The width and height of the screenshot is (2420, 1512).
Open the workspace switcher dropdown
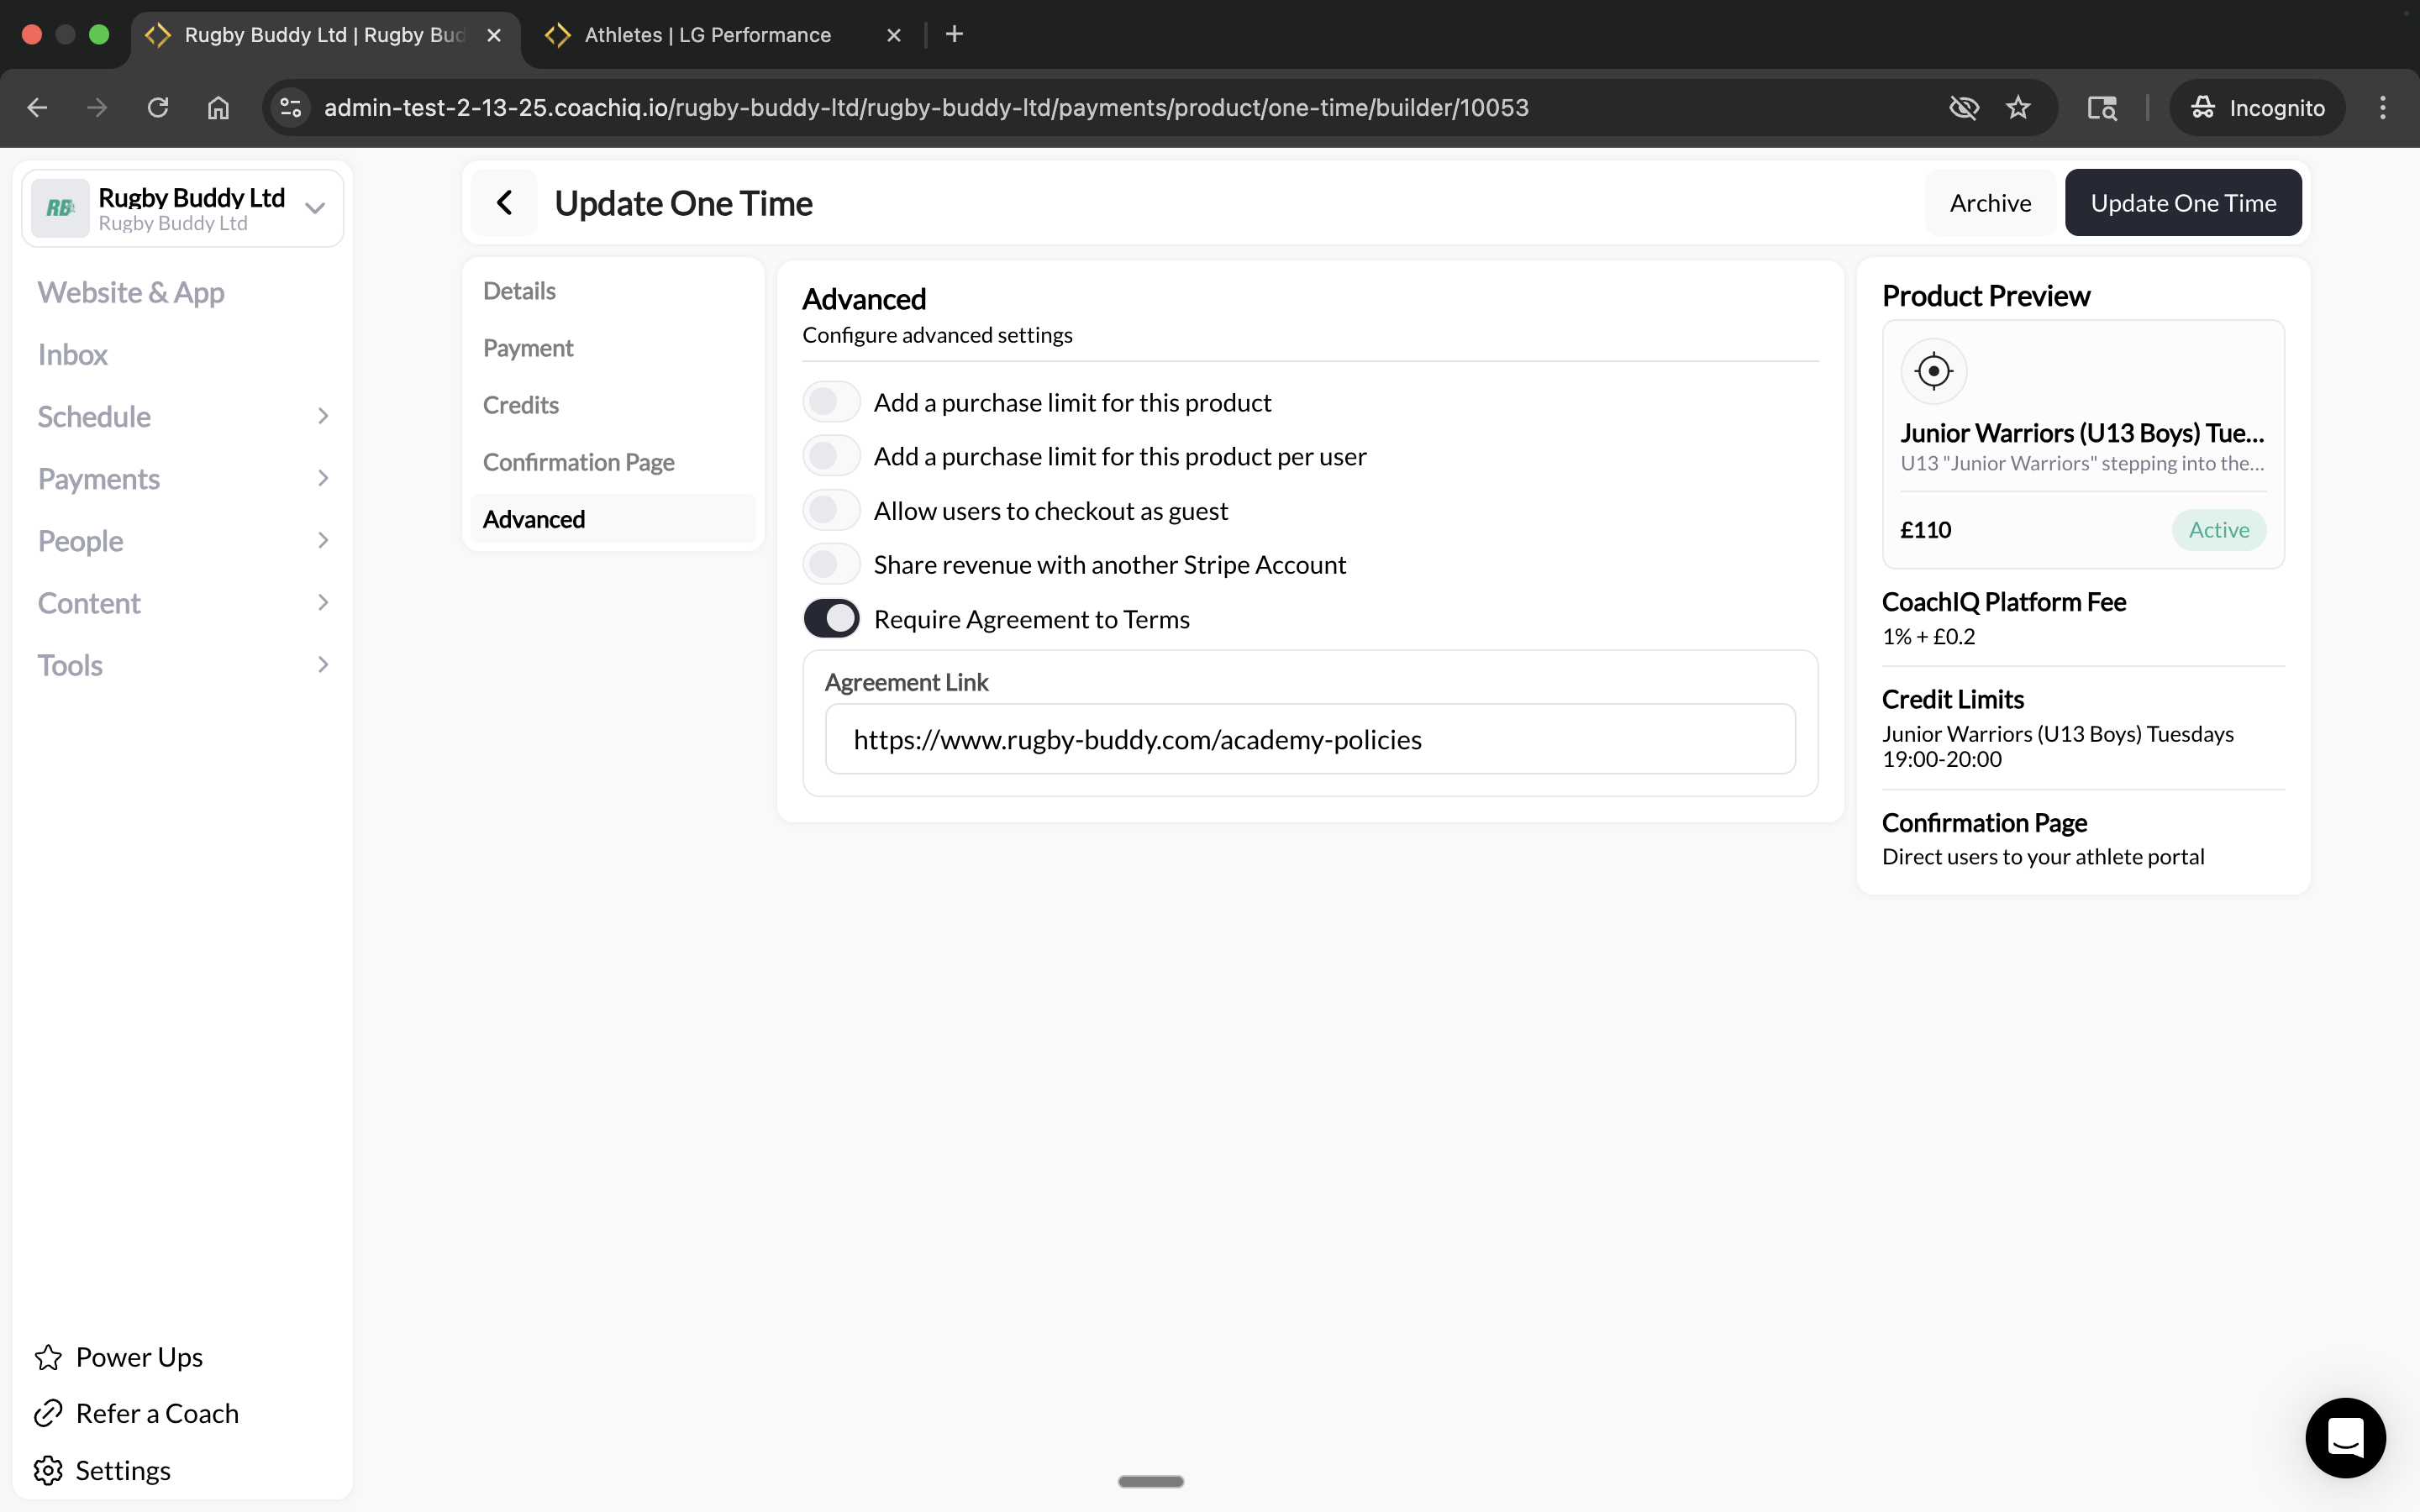pos(313,208)
